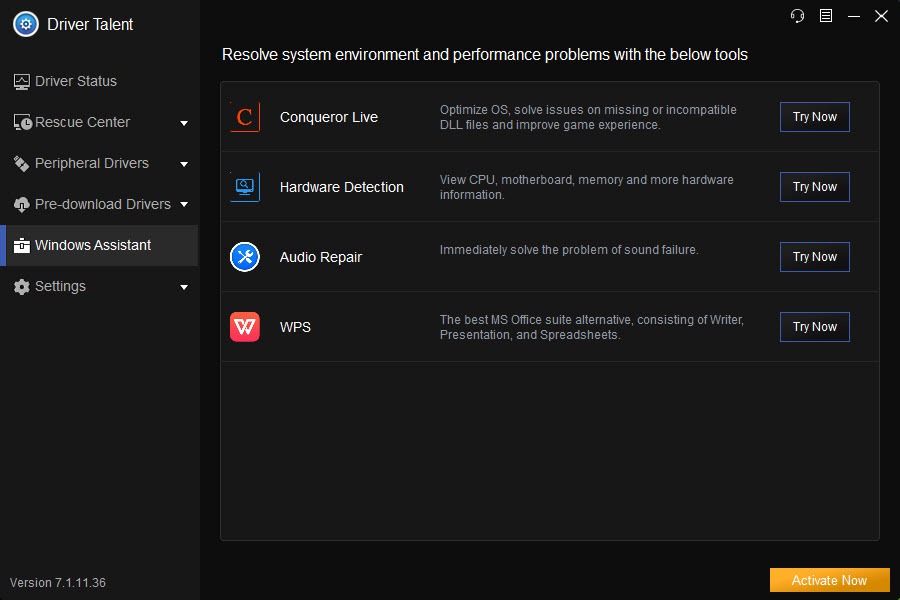Click the Rescue Center clock icon
The image size is (900, 600).
pos(22,122)
